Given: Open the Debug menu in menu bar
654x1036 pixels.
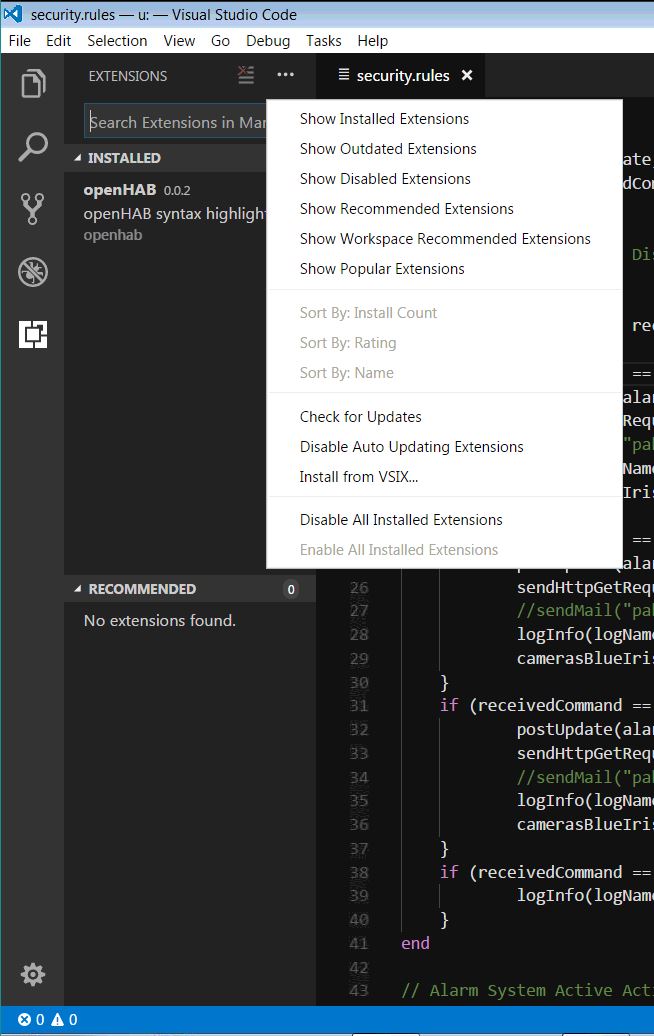Looking at the screenshot, I should [x=267, y=41].
